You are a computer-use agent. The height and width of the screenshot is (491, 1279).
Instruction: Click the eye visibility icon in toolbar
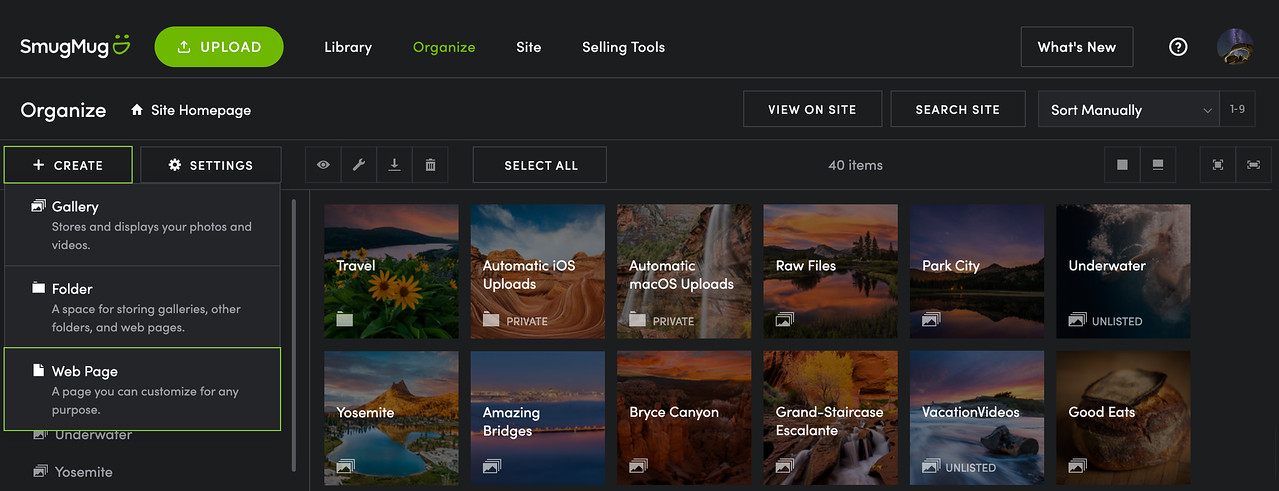pyautogui.click(x=323, y=165)
